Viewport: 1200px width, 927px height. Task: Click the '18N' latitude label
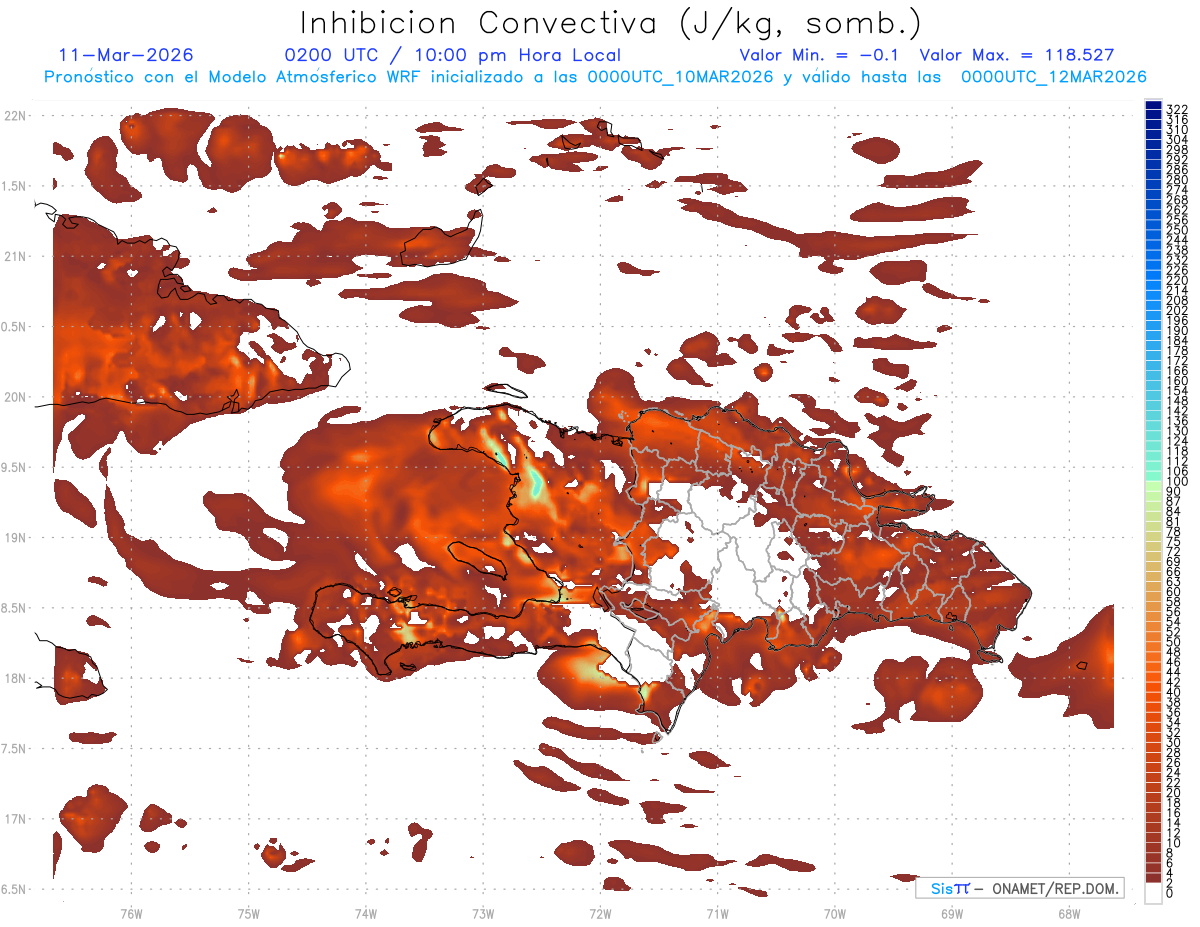tap(14, 678)
